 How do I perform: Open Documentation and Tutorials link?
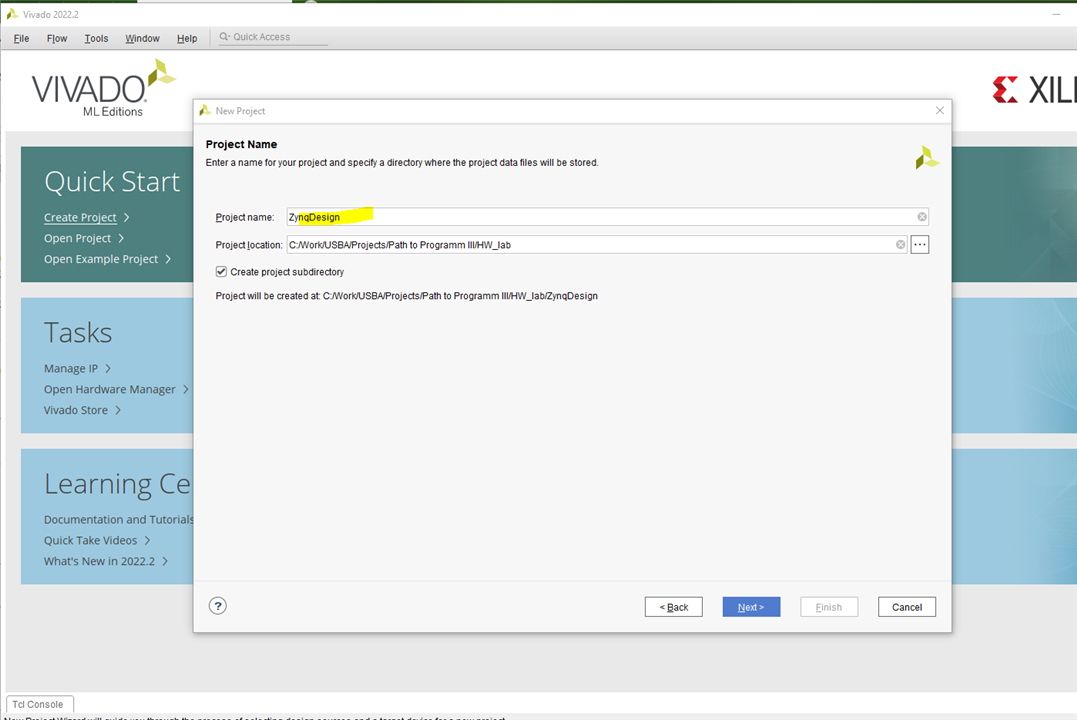(x=119, y=520)
